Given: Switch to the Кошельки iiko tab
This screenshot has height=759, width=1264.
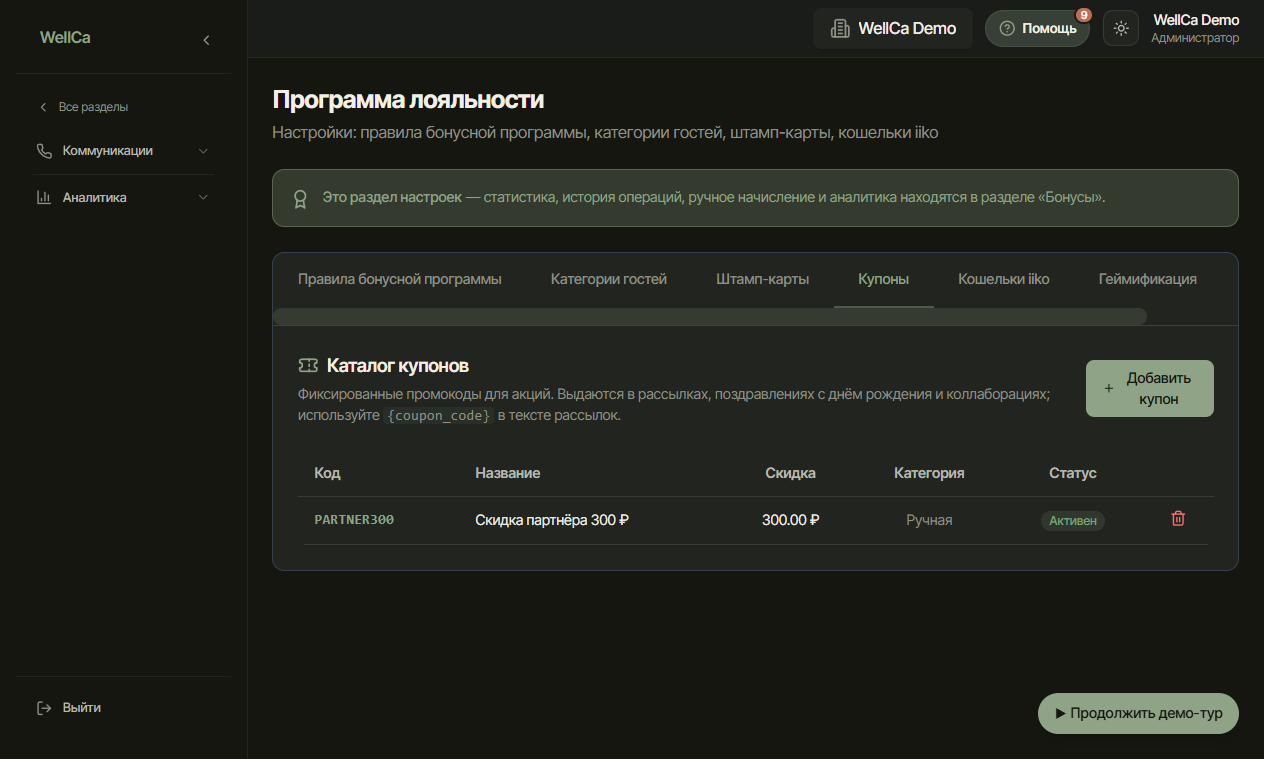Looking at the screenshot, I should pos(1004,280).
